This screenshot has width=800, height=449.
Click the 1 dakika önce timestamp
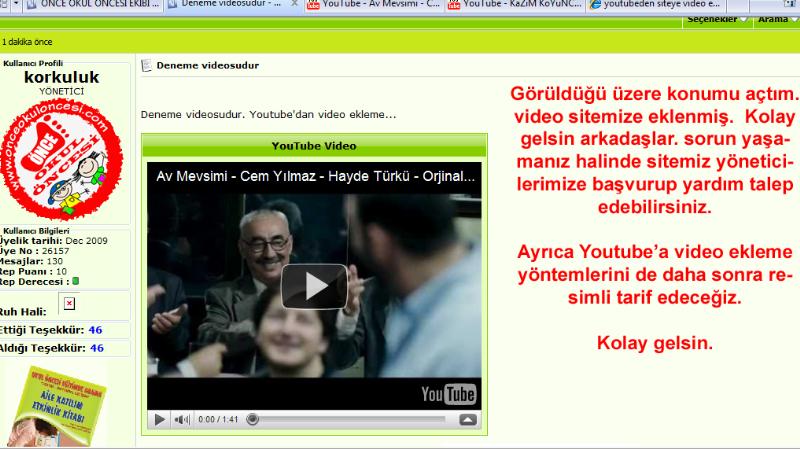click(27, 42)
